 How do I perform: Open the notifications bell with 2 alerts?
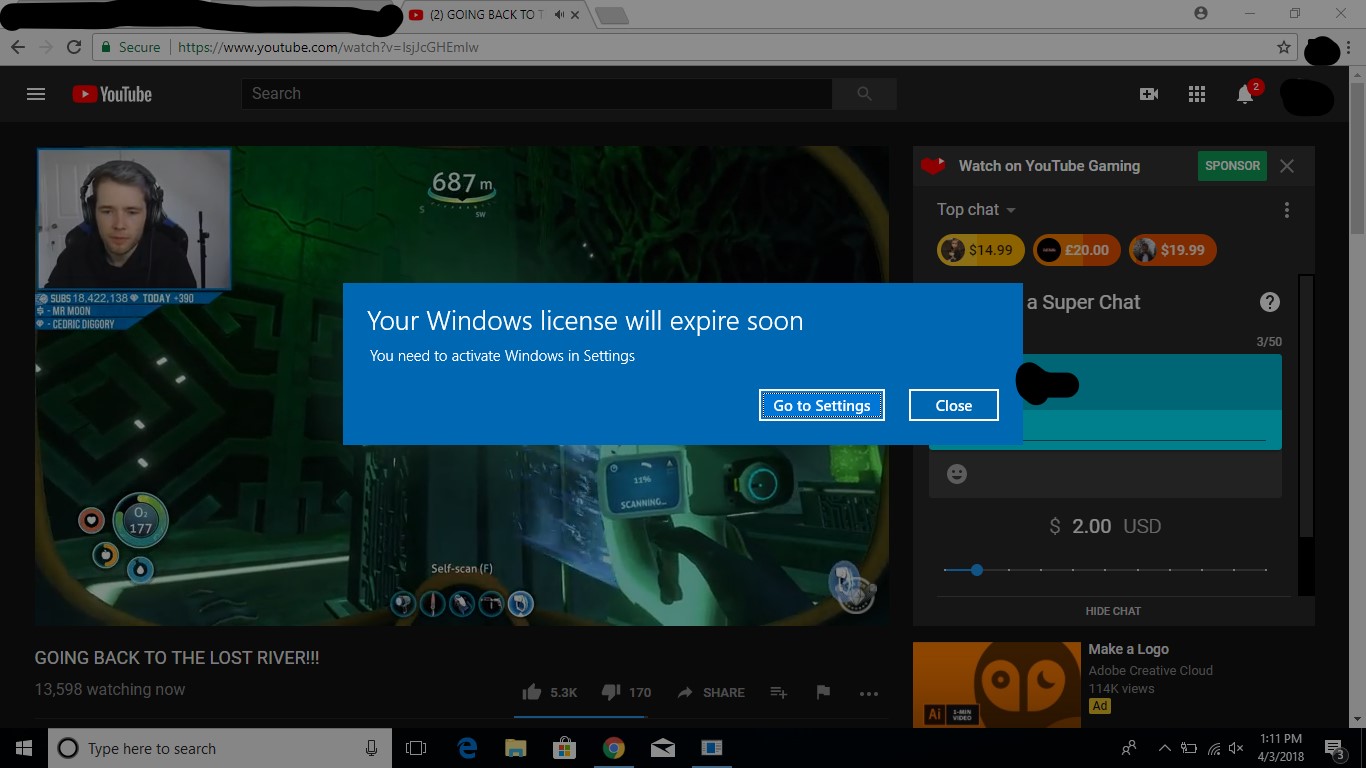point(1245,94)
